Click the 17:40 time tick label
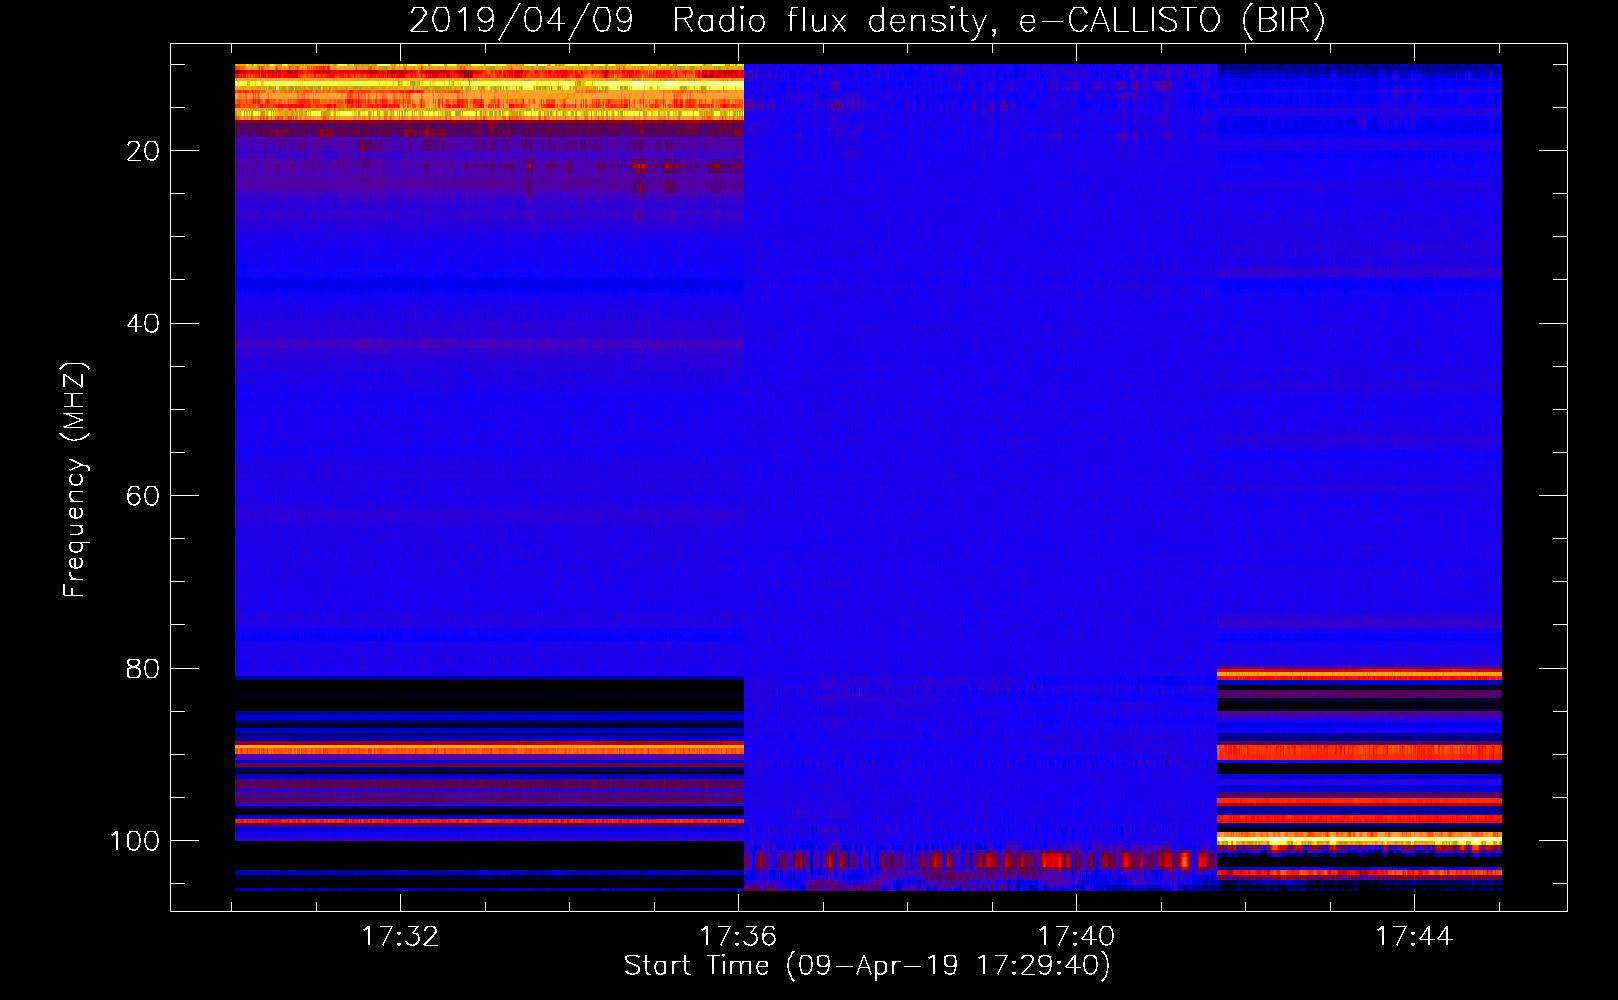The image size is (1618, 1000). click(1076, 937)
